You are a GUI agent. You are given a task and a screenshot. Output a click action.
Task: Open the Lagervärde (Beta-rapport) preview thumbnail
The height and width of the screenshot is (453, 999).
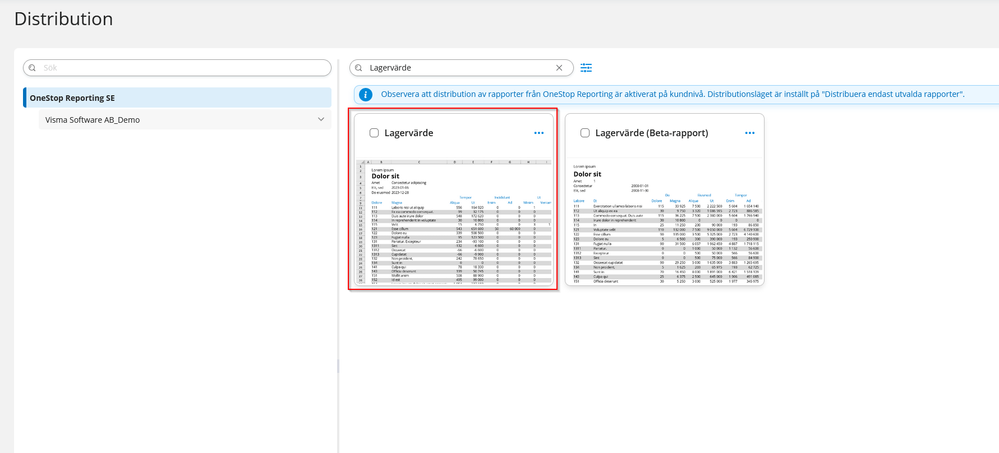pos(664,220)
